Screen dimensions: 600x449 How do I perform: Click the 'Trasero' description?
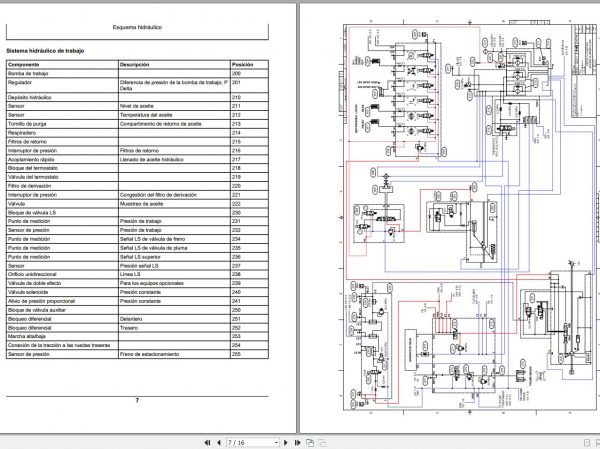click(129, 328)
